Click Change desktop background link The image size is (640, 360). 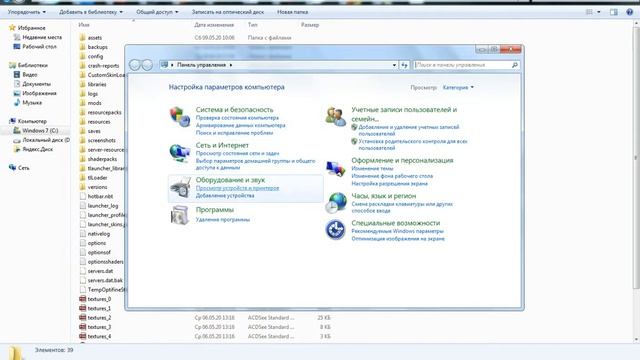point(392,176)
